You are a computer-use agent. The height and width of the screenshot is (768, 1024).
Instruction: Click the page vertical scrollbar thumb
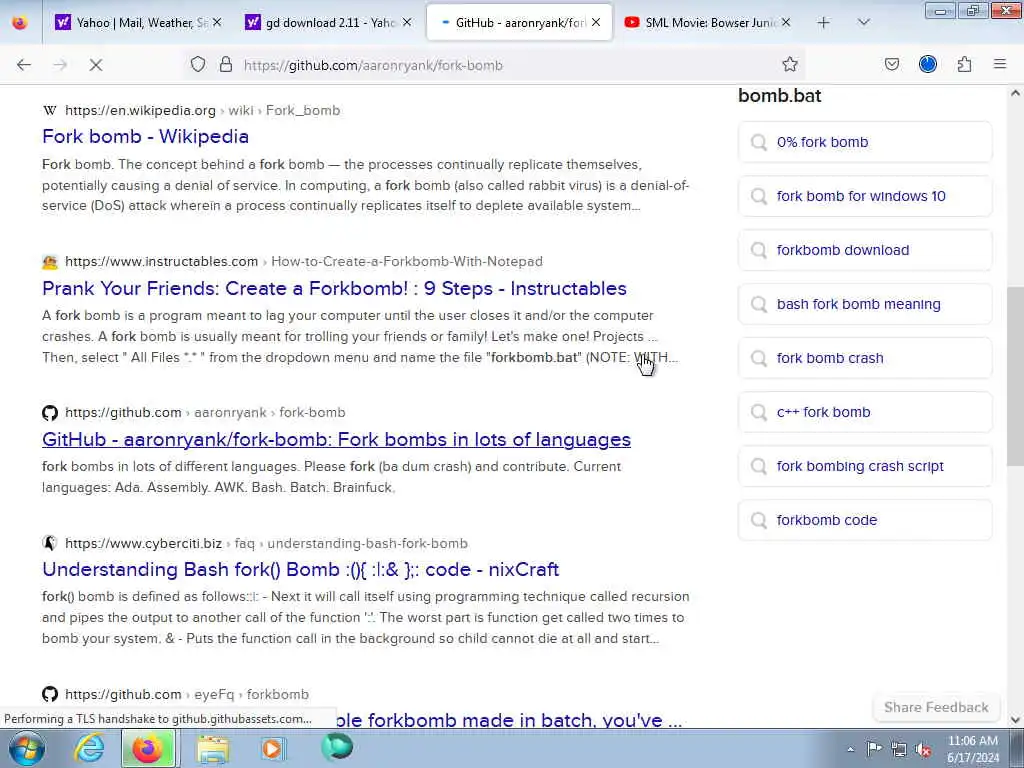[1016, 376]
